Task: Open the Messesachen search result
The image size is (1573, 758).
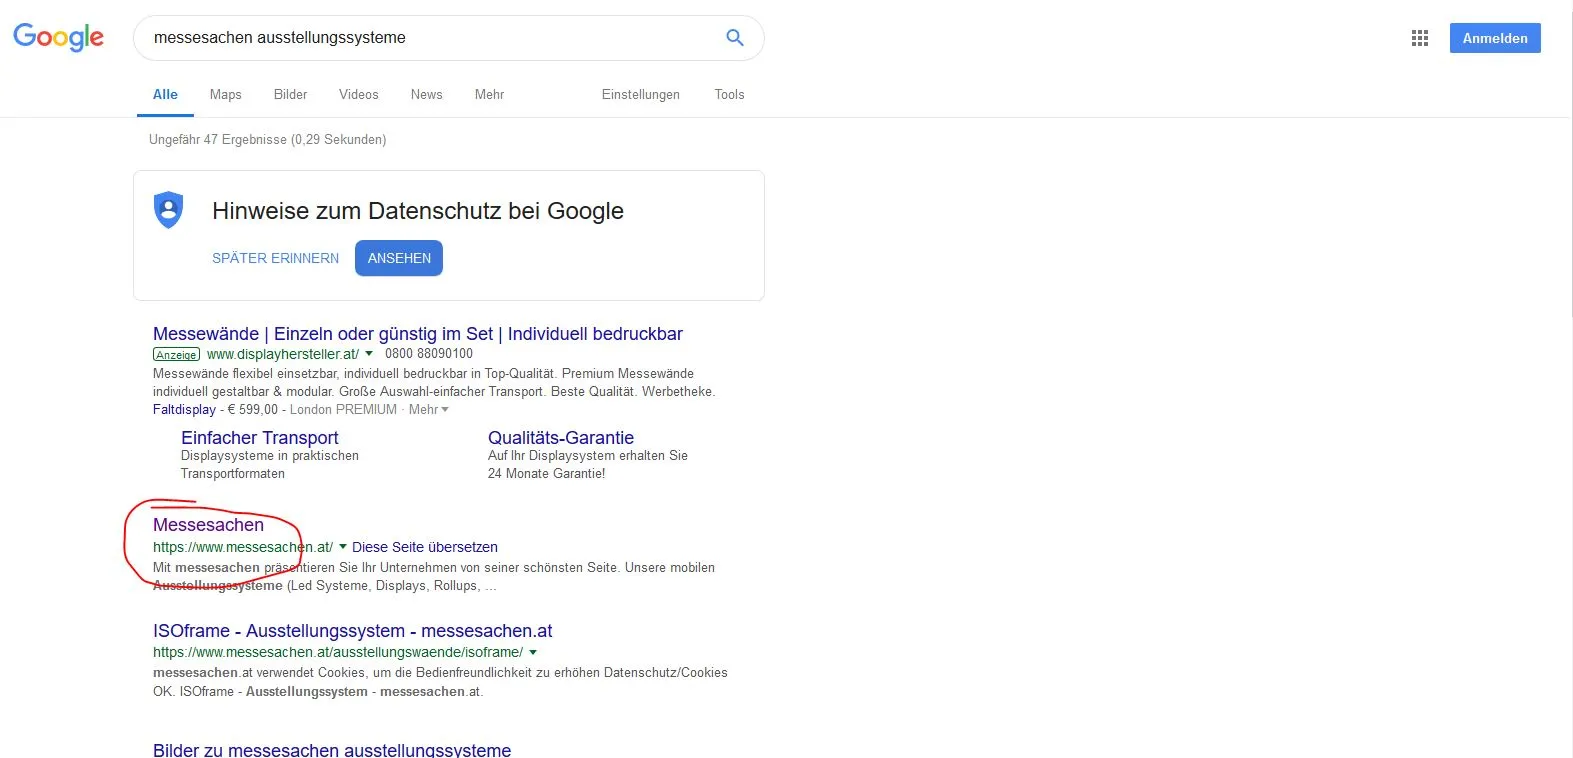Action: [x=208, y=525]
